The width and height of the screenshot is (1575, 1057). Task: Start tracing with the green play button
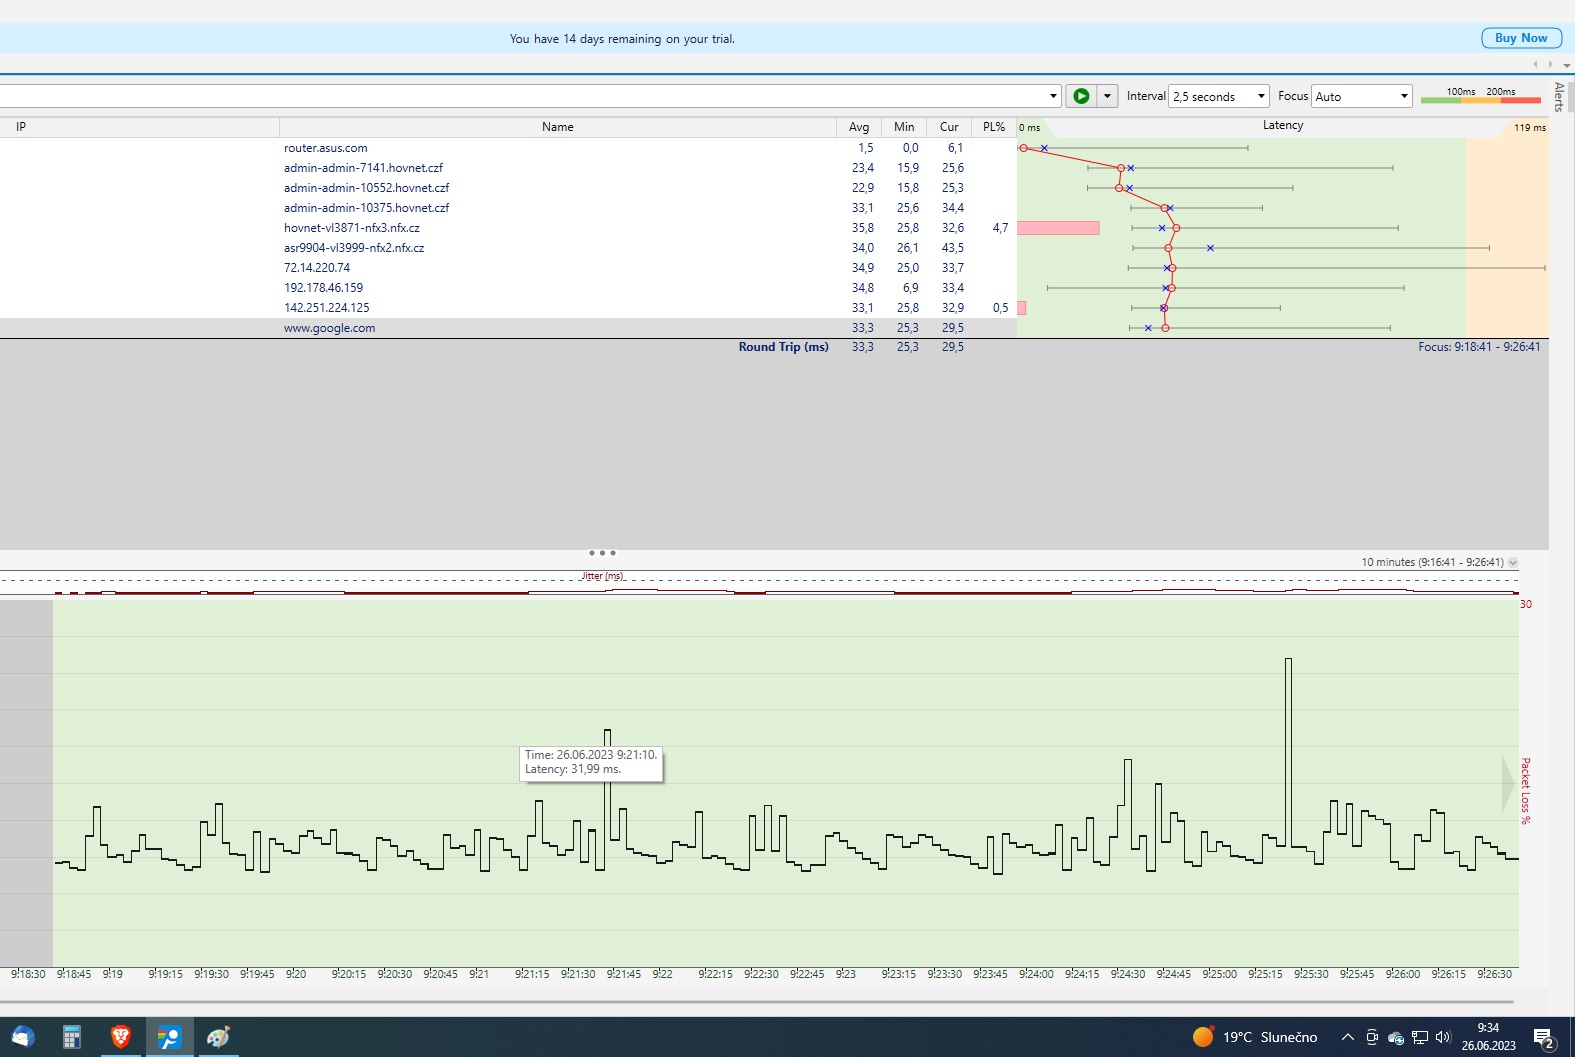[x=1080, y=96]
